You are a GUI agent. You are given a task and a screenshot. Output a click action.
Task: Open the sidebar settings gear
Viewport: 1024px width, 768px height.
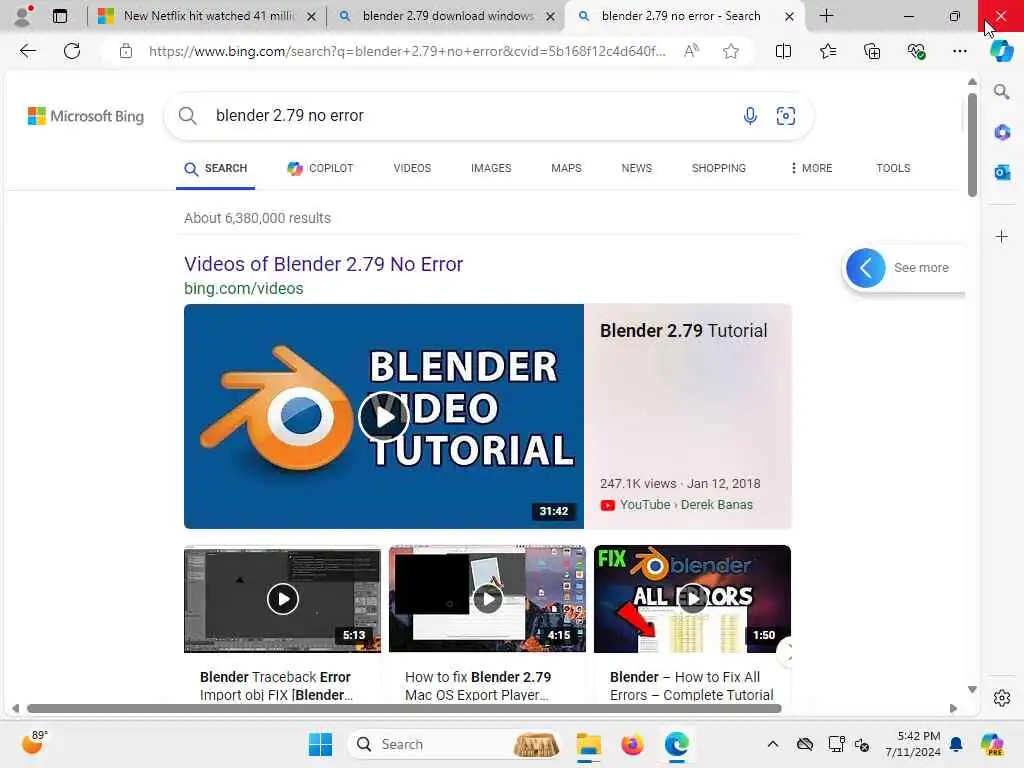(1002, 698)
